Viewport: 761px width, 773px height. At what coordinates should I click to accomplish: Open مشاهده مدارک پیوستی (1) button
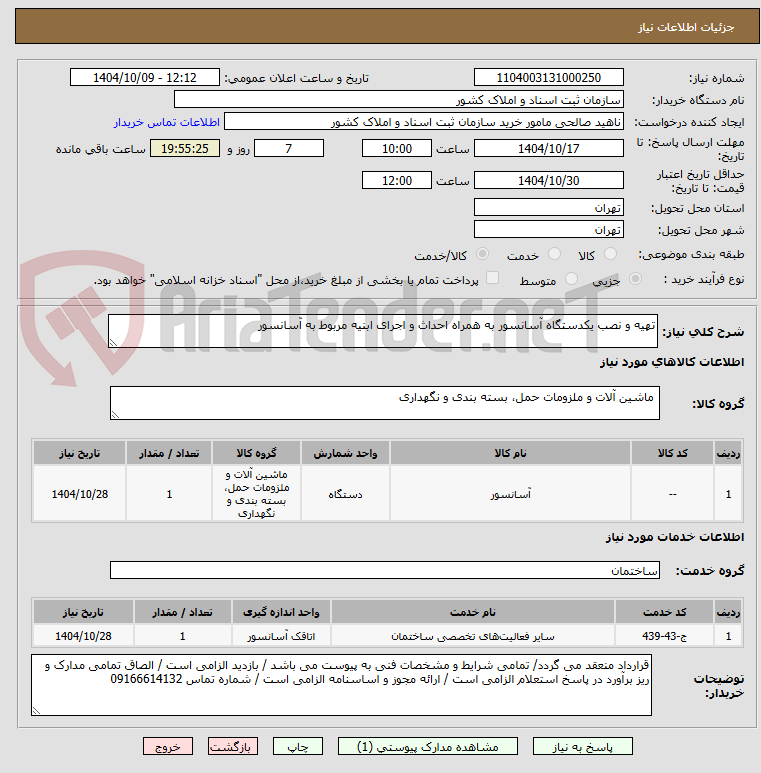tap(428, 746)
